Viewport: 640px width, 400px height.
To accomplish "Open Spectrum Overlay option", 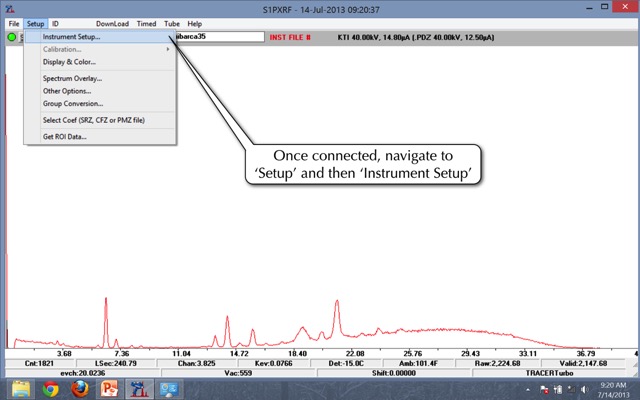I will pyautogui.click(x=72, y=78).
